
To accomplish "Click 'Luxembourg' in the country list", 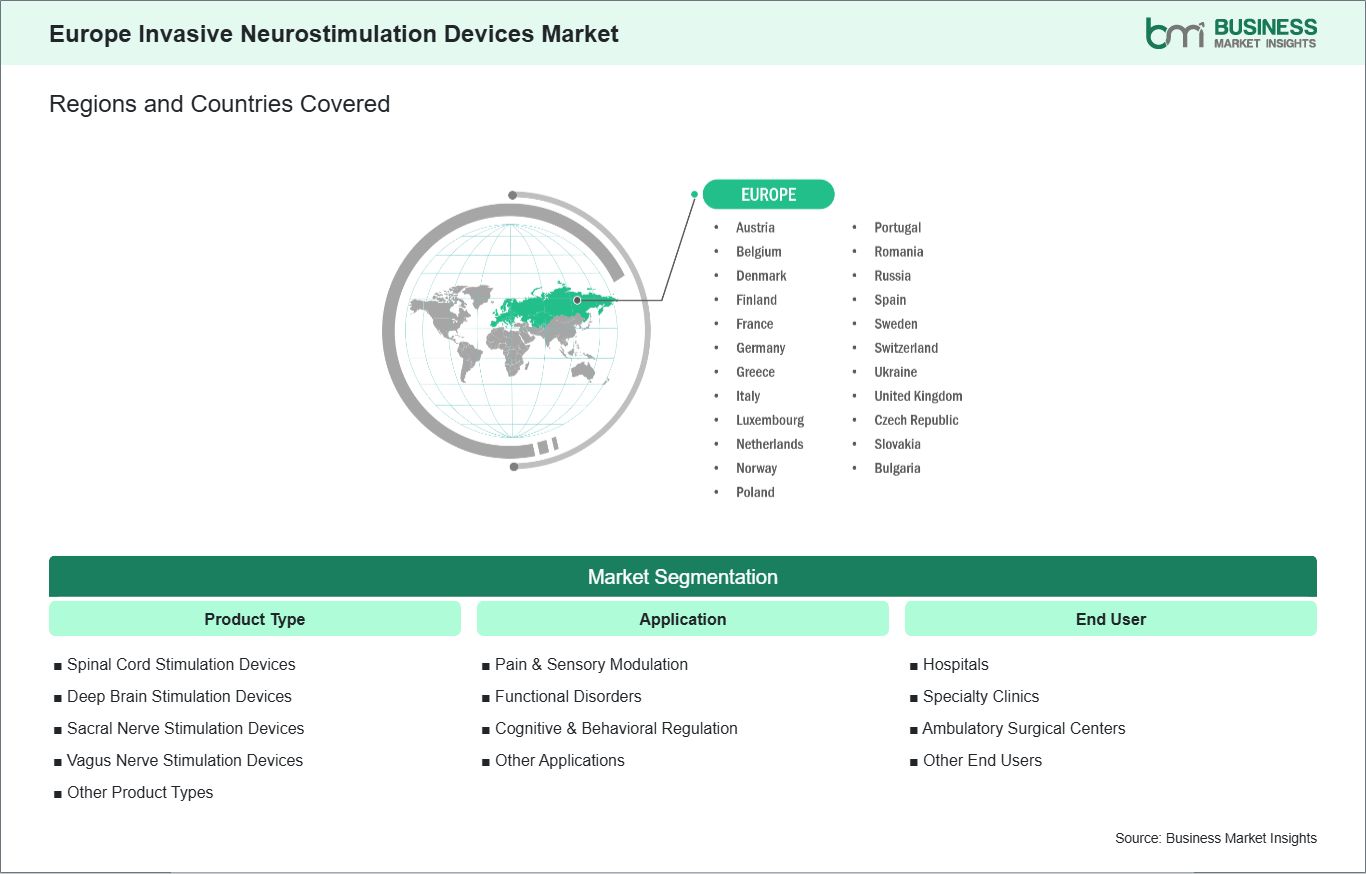I will click(x=770, y=420).
